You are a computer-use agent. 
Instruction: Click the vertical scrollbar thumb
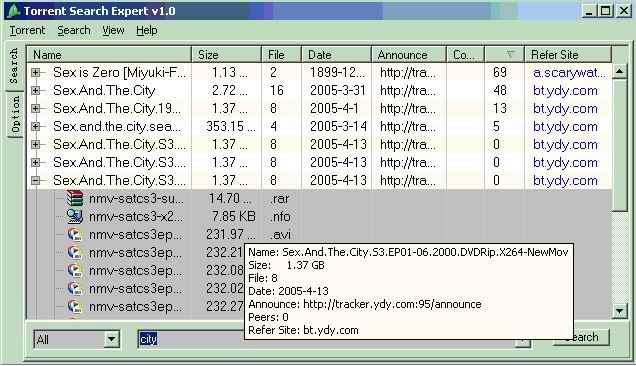point(619,145)
